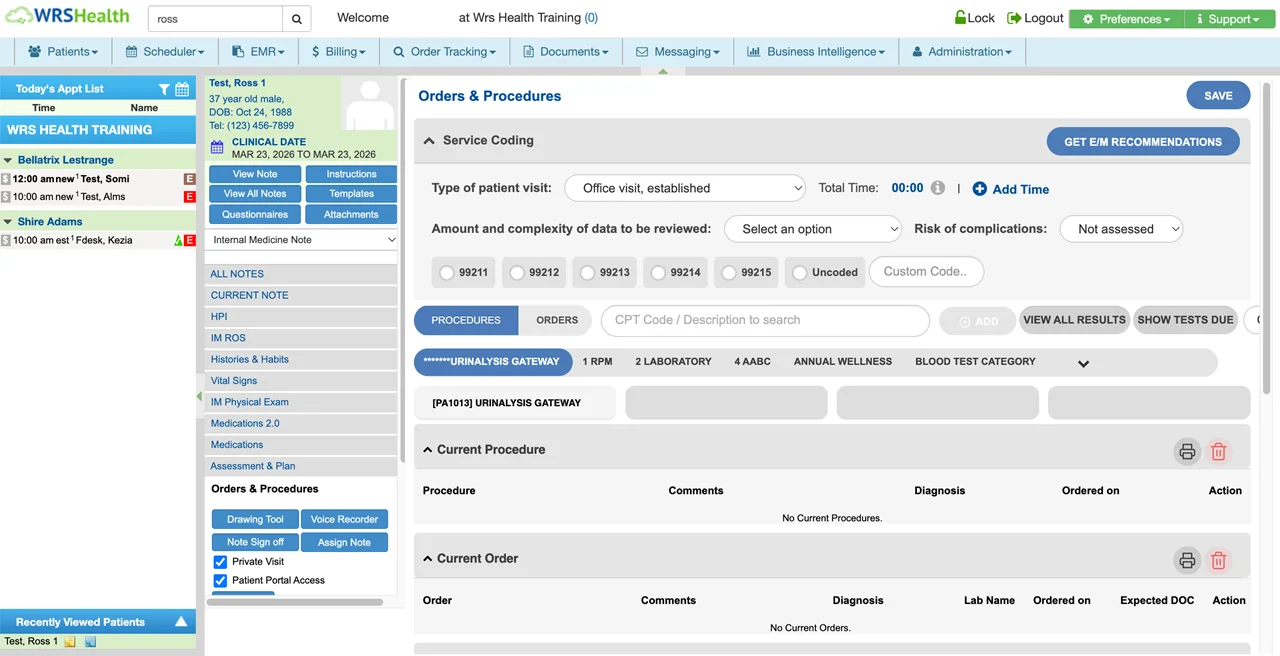Screen dimensions: 1280x656
Task: Uncheck the Private Visit checkbox
Action: pyautogui.click(x=220, y=561)
